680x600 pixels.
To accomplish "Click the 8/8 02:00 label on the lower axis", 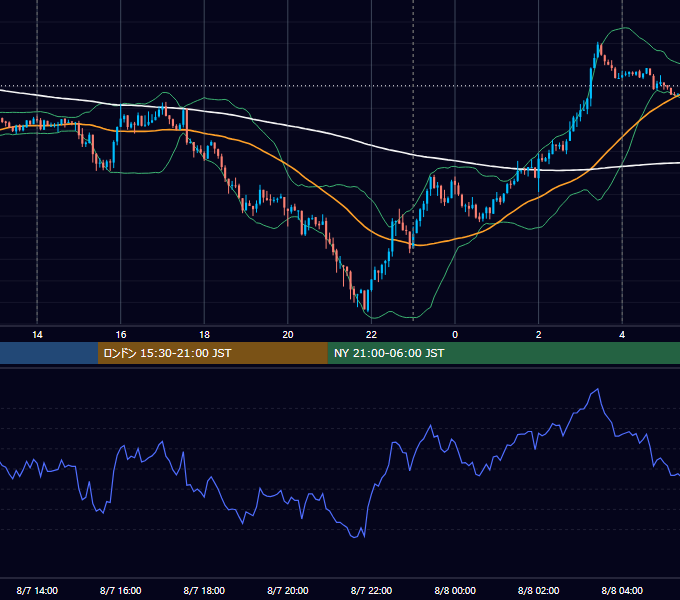I will click(539, 590).
